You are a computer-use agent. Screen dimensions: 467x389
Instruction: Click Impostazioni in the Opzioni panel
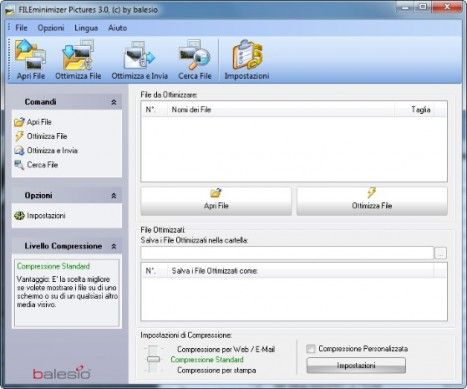[40, 216]
